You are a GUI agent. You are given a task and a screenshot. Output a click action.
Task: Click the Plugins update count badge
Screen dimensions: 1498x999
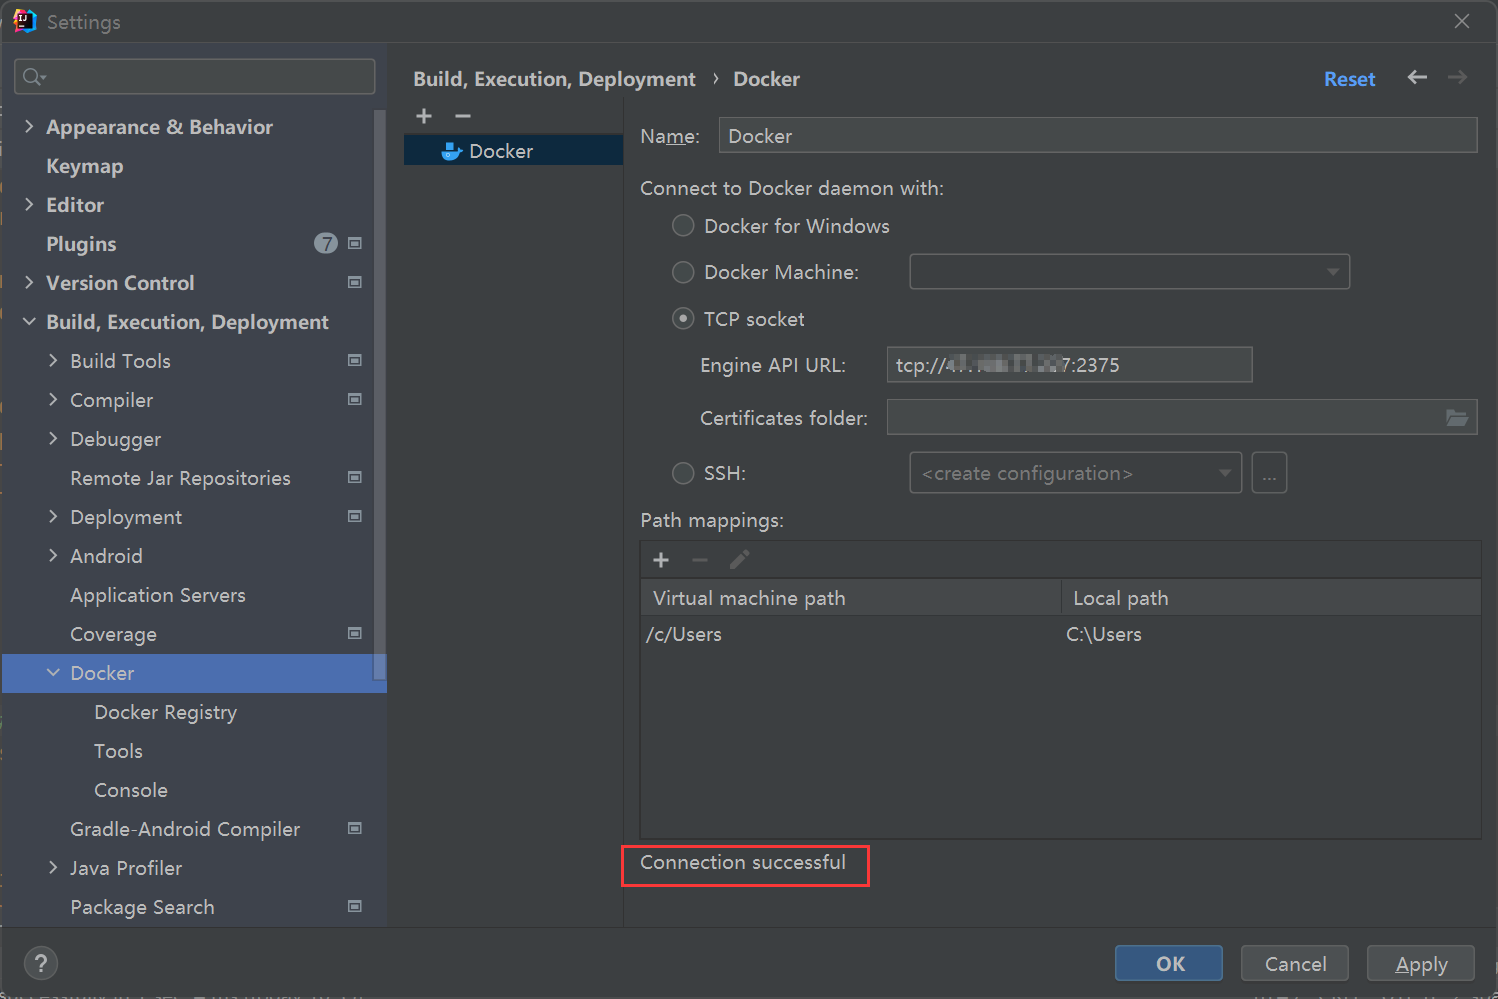pyautogui.click(x=326, y=243)
